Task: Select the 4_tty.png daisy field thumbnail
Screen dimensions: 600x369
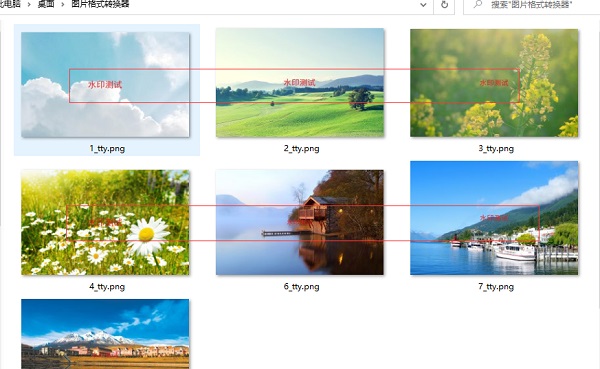Action: [x=105, y=222]
